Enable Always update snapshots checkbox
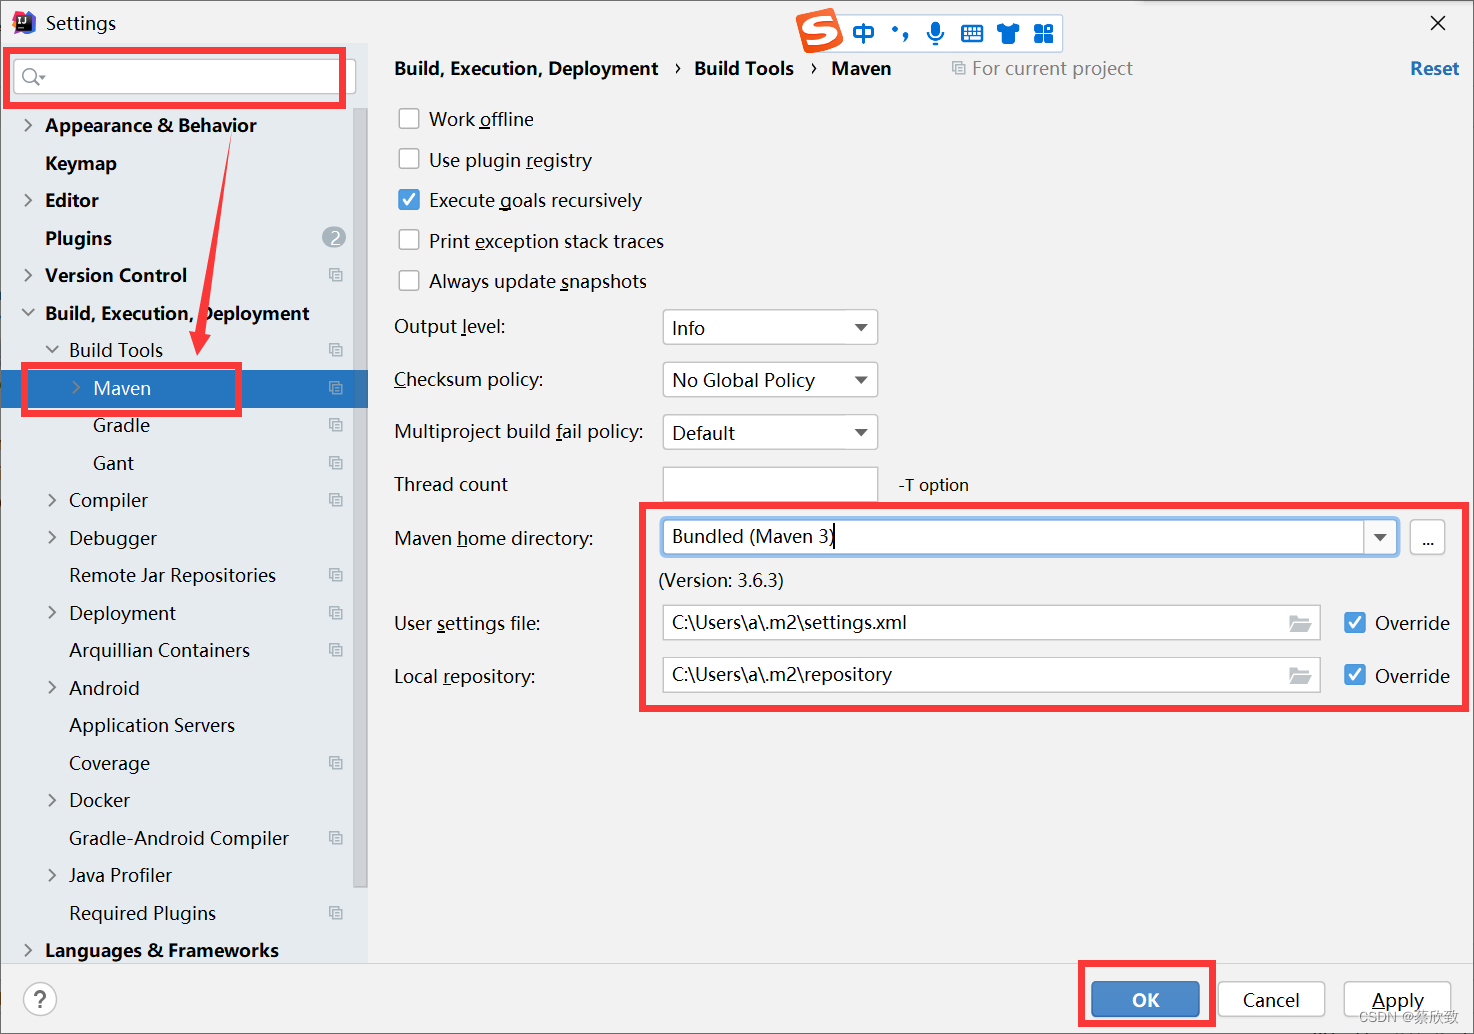 click(409, 281)
